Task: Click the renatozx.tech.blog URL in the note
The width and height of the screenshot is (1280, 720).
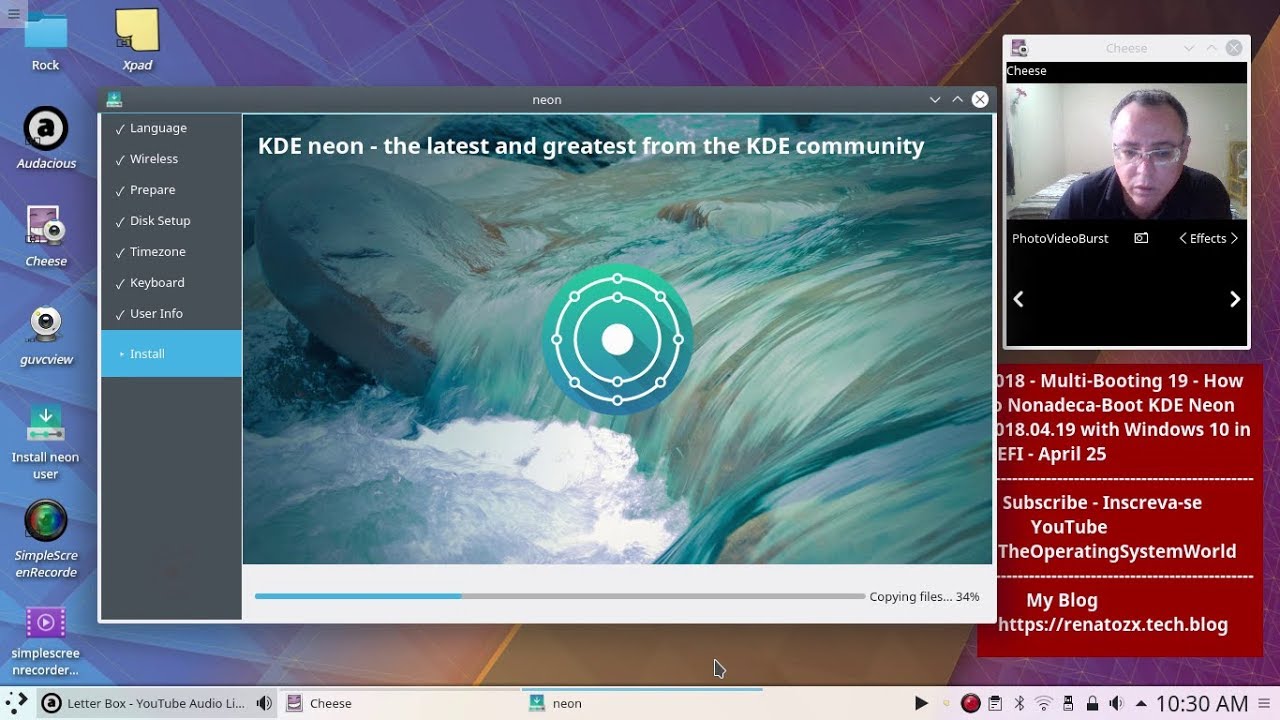Action: (1113, 625)
